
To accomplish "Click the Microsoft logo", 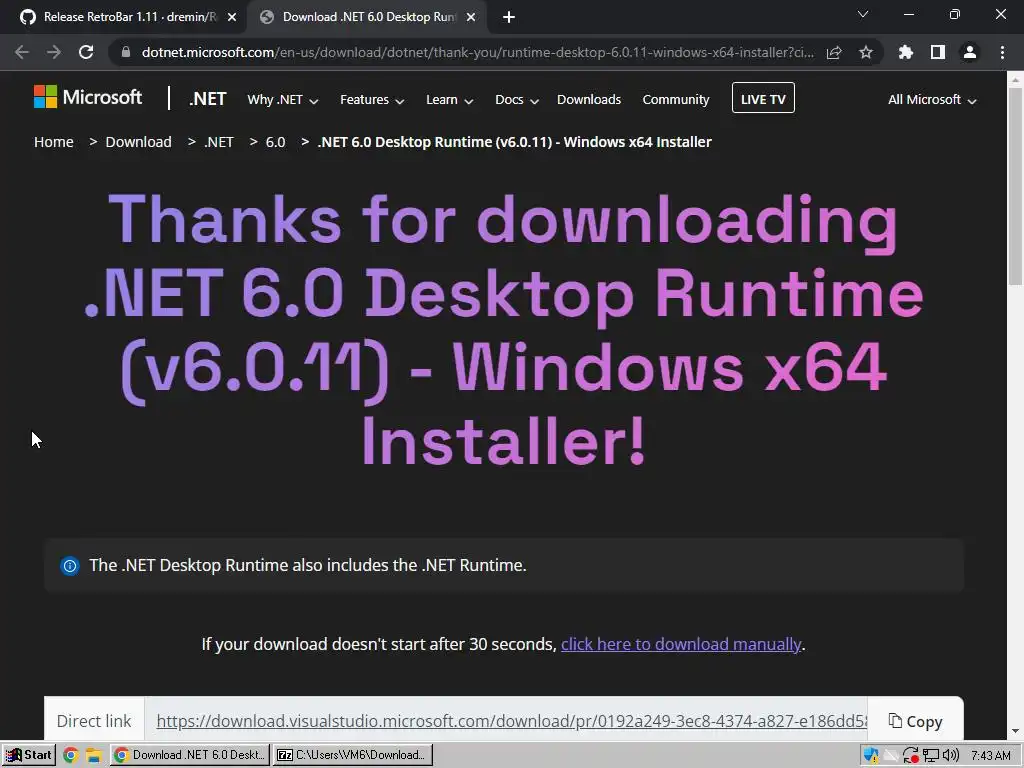I will 88,97.
